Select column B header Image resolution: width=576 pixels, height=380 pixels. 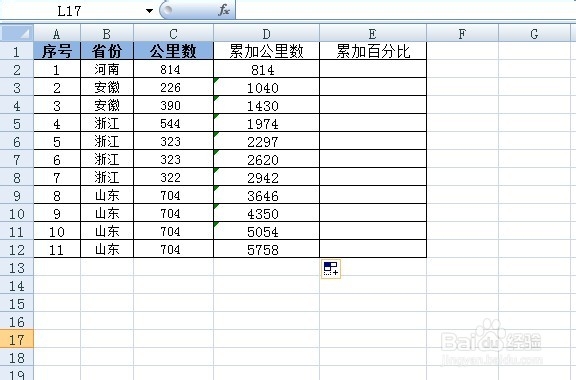point(107,33)
